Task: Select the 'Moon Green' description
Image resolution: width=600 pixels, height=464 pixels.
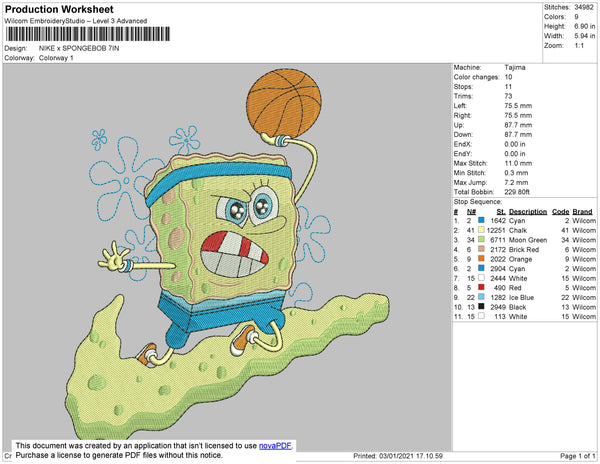Action: coord(528,240)
